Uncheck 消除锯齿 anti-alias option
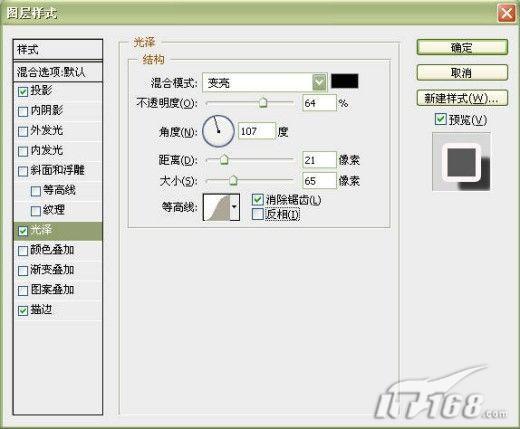The width and height of the screenshot is (520, 429). pos(258,200)
